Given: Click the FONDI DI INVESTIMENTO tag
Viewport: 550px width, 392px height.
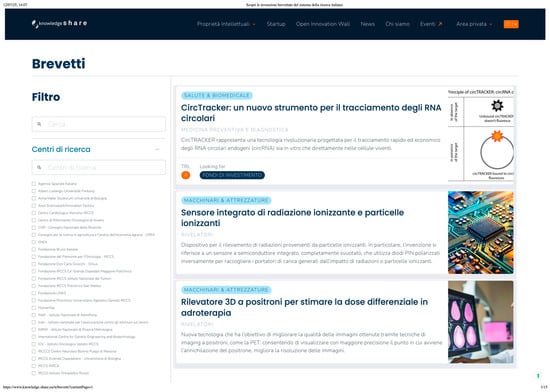Looking at the screenshot, I should pyautogui.click(x=232, y=175).
